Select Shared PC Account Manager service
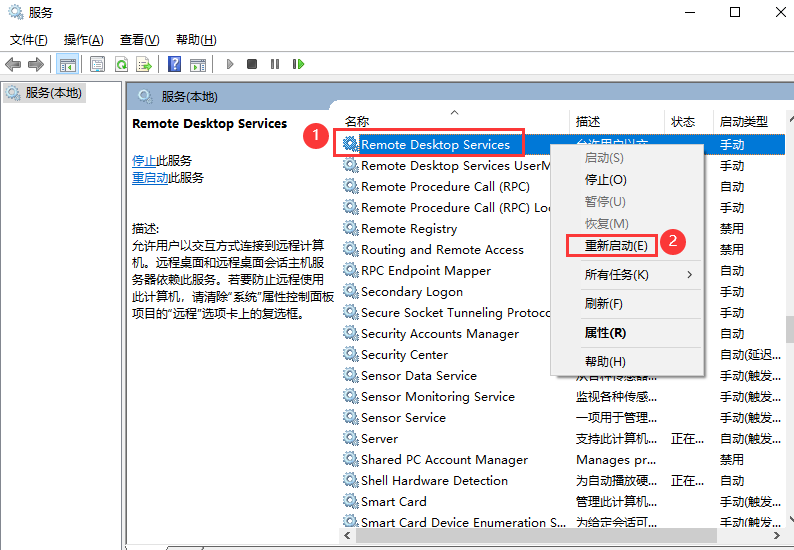This screenshot has width=794, height=550. (444, 460)
